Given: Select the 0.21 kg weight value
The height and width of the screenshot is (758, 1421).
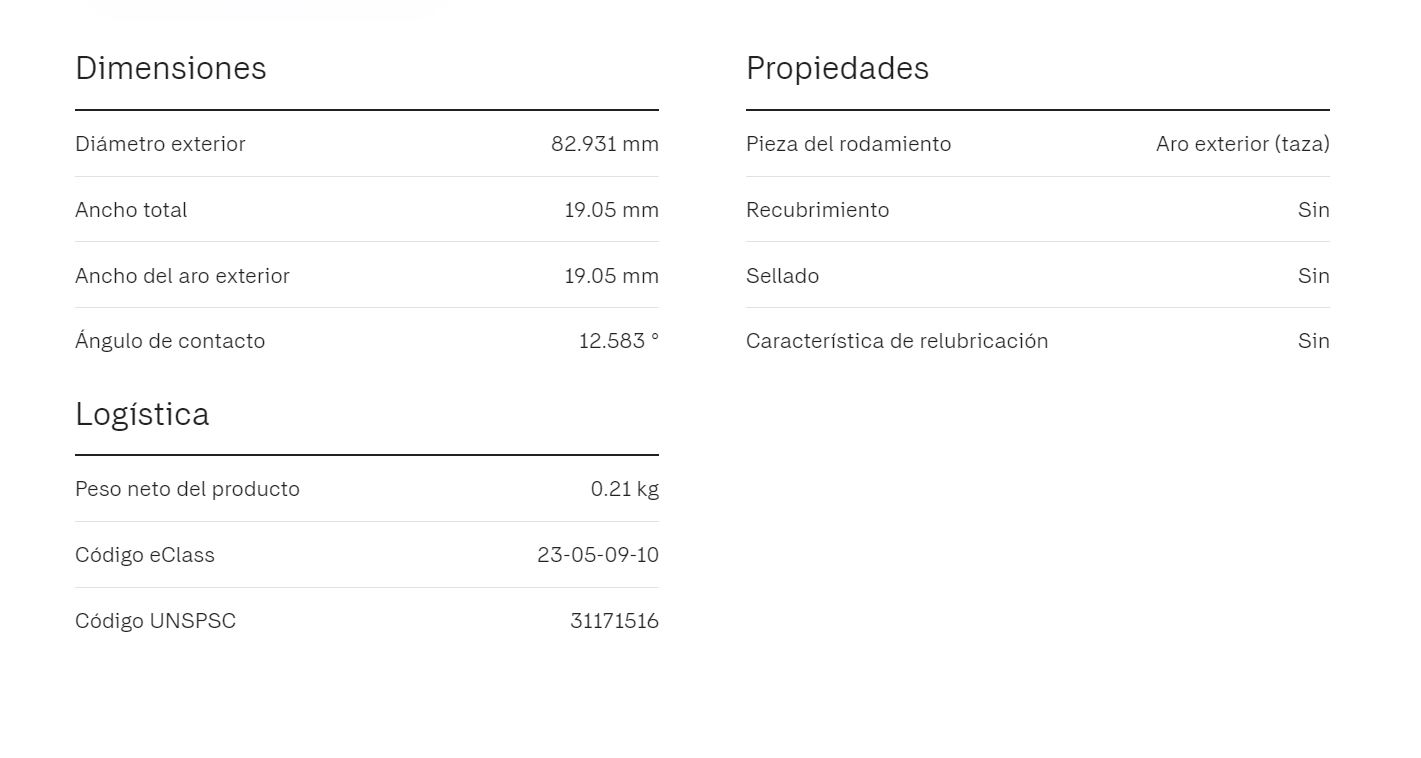Looking at the screenshot, I should [624, 489].
